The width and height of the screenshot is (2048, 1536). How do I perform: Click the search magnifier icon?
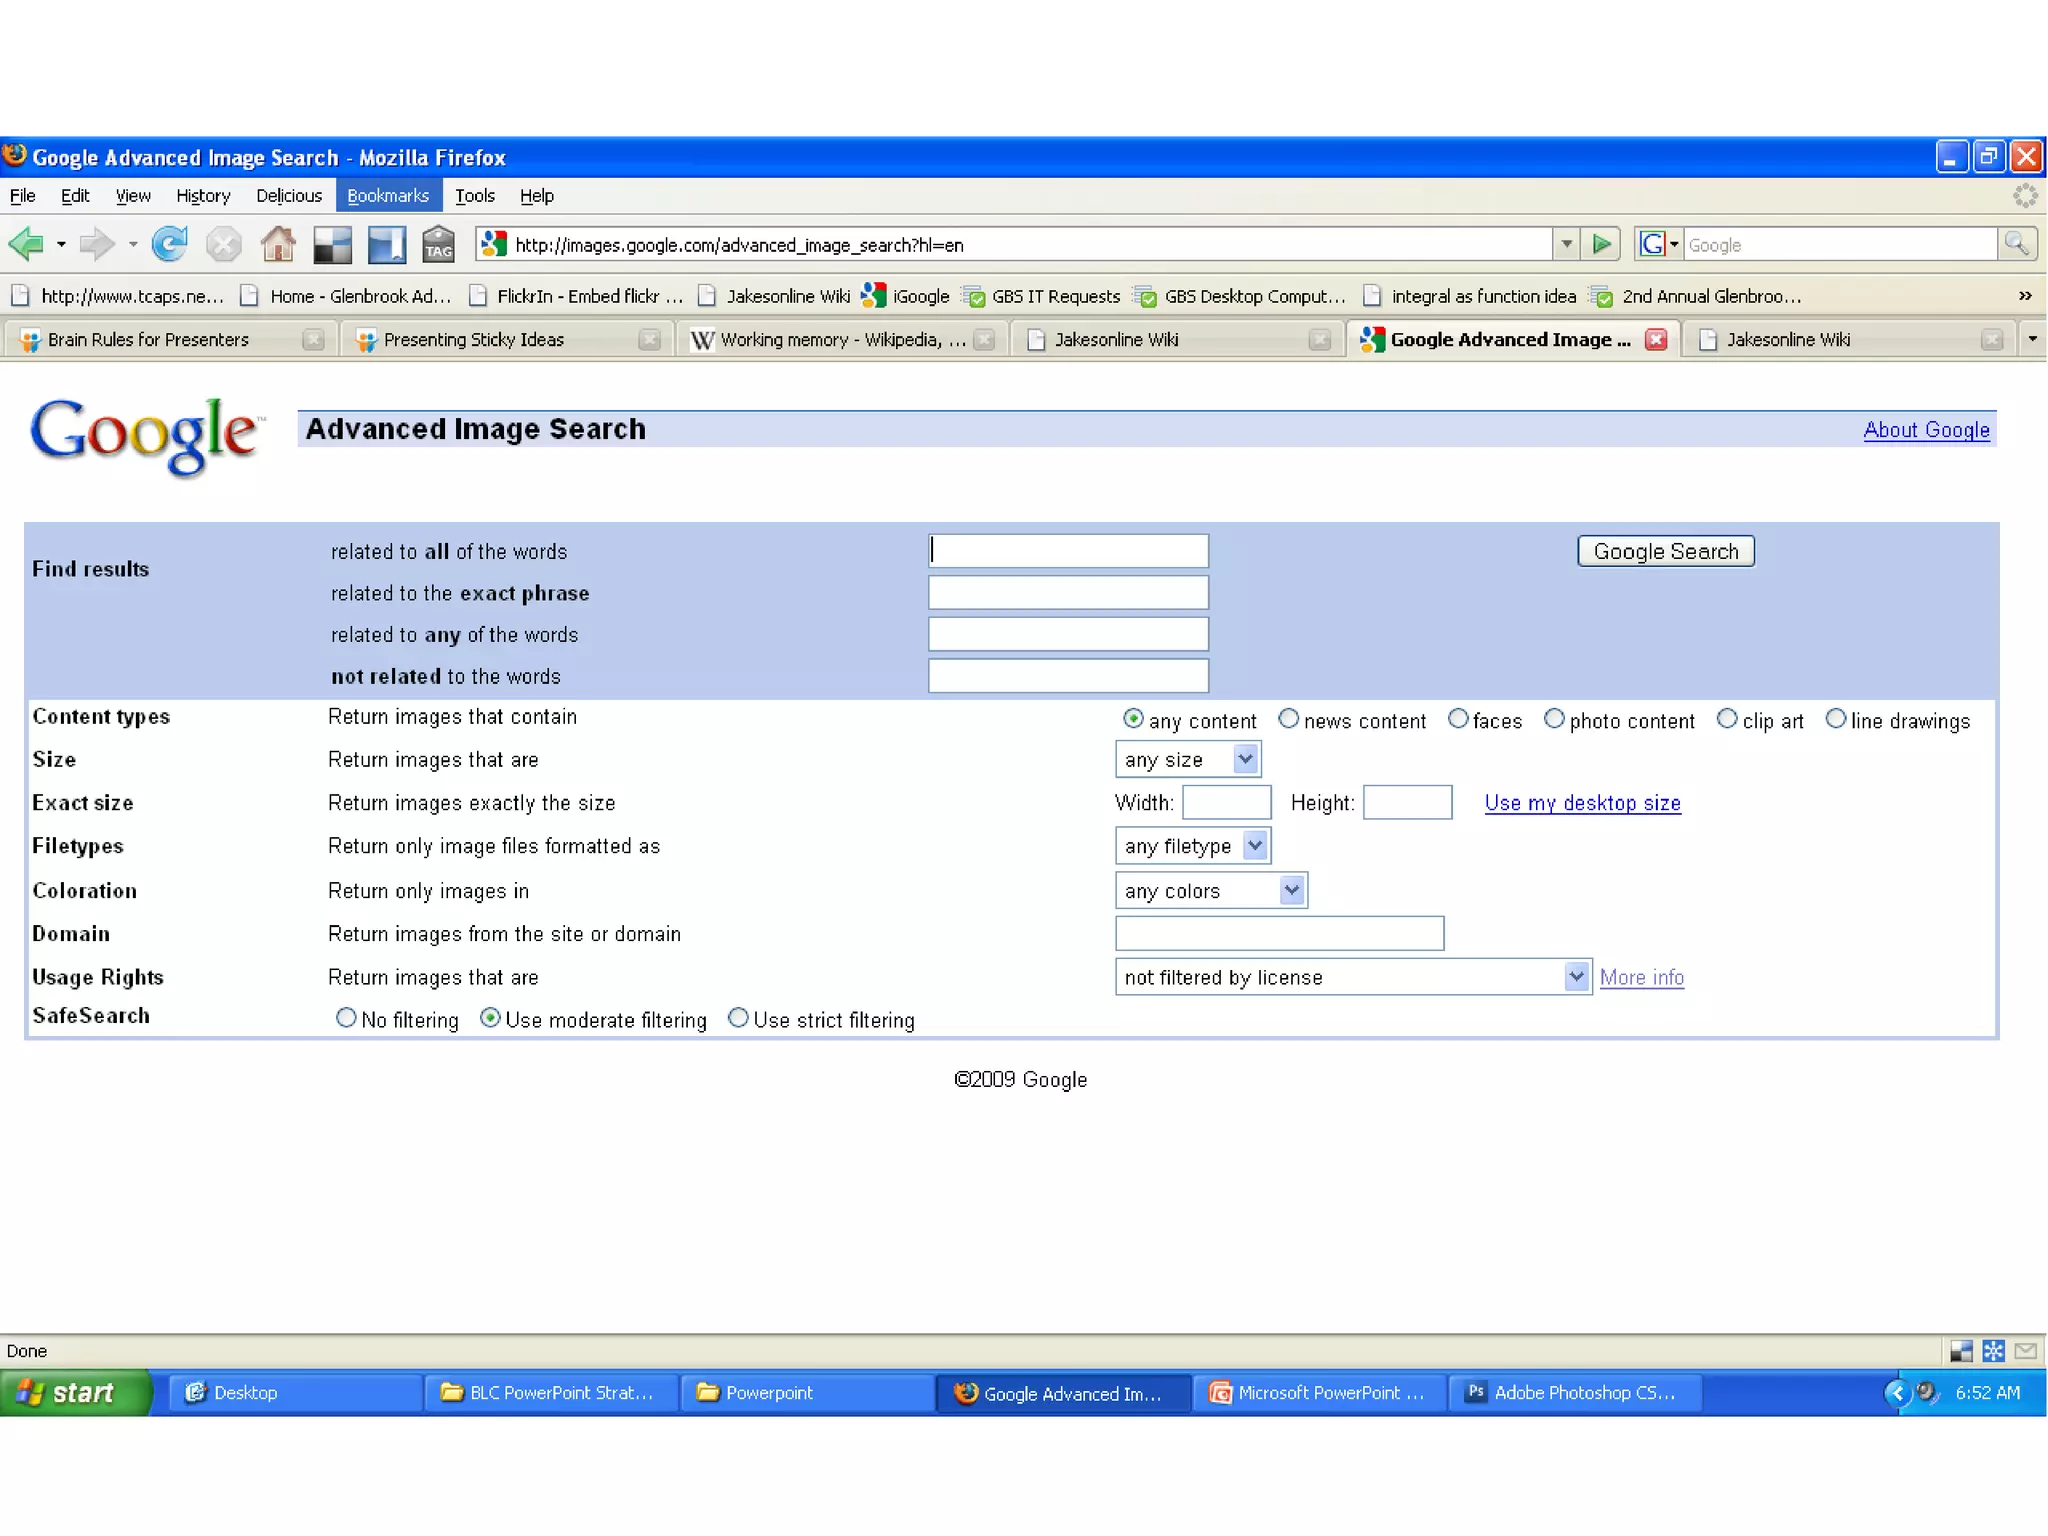(2016, 244)
